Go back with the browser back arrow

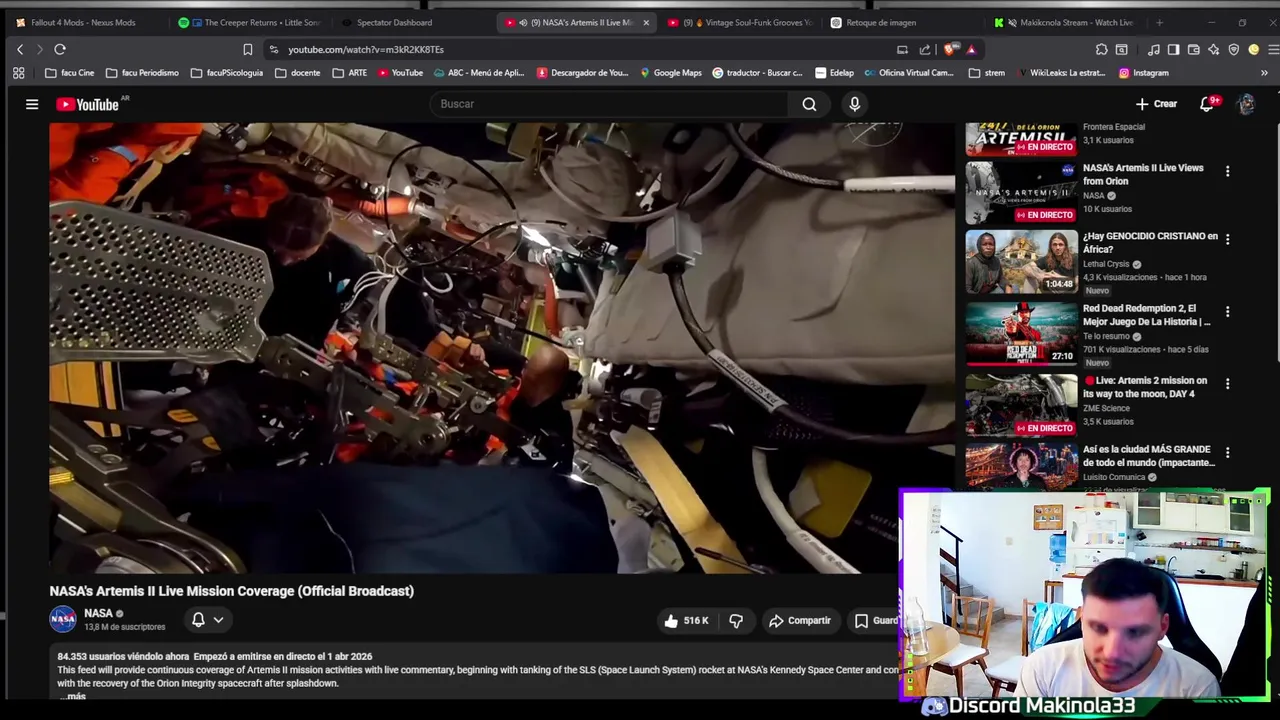pyautogui.click(x=20, y=49)
